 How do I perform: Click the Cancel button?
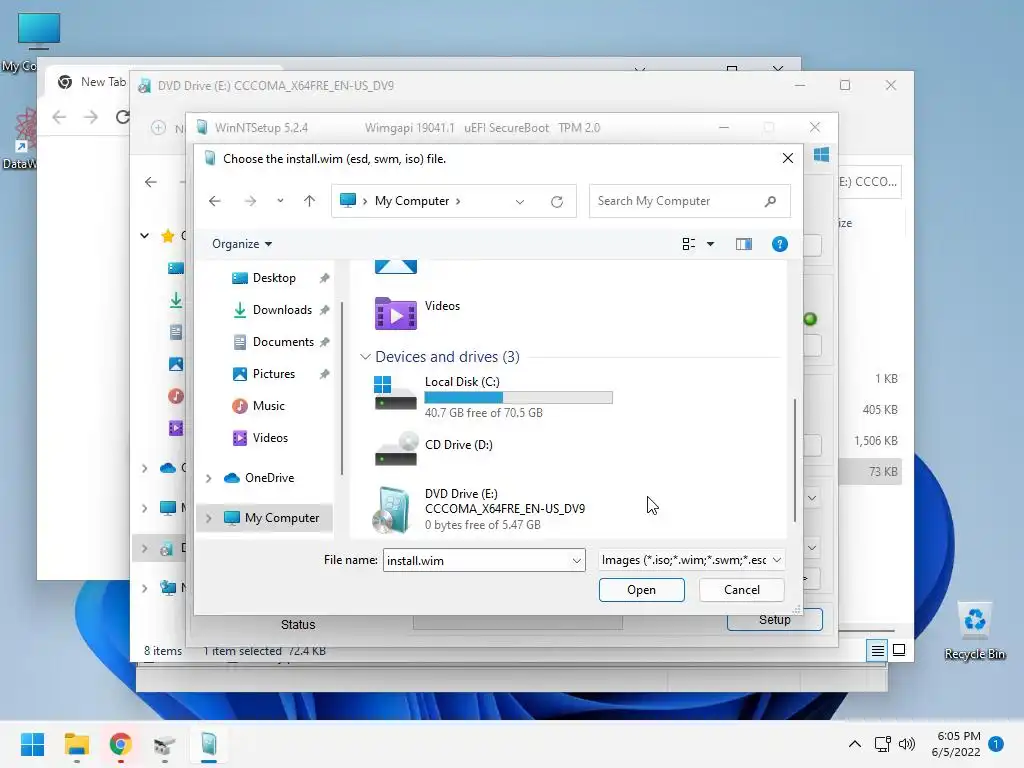(x=741, y=590)
